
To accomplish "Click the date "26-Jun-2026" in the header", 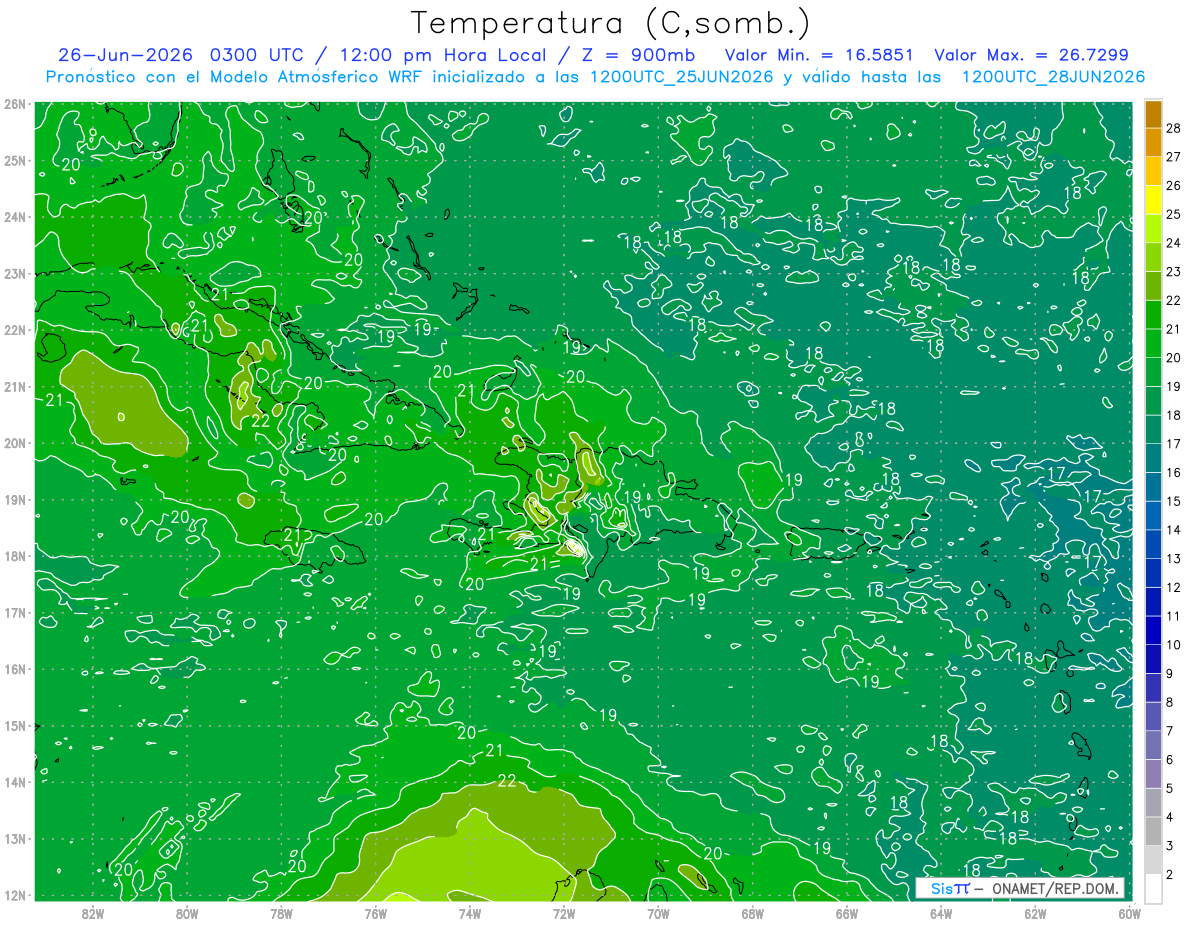I will point(125,55).
